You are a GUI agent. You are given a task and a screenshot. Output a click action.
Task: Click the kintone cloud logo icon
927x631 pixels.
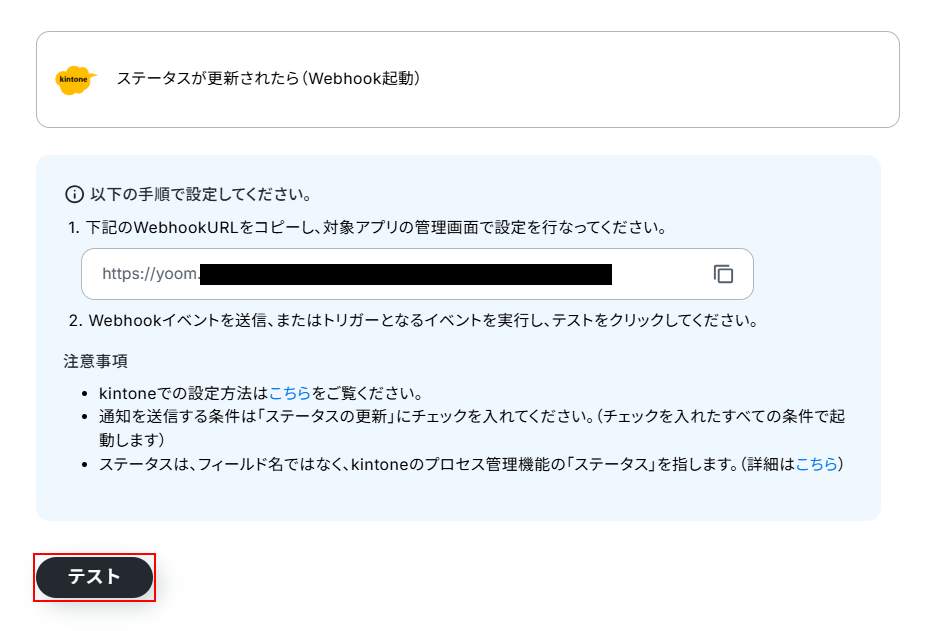pyautogui.click(x=75, y=80)
